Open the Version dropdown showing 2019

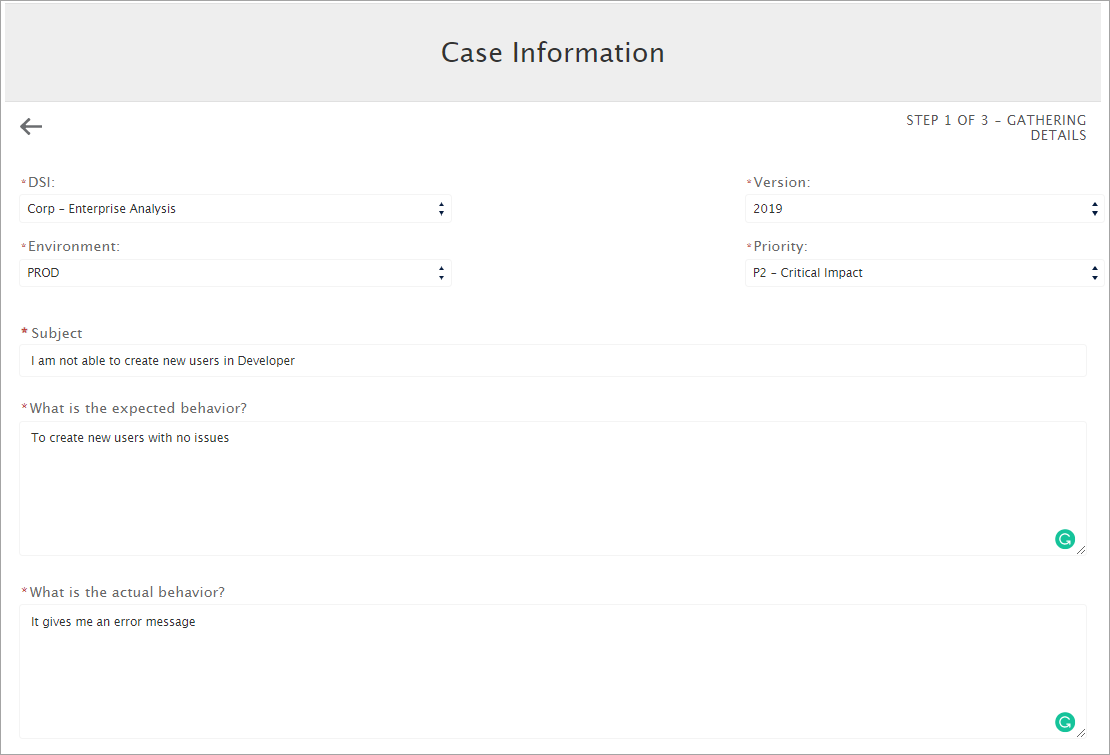click(910, 208)
